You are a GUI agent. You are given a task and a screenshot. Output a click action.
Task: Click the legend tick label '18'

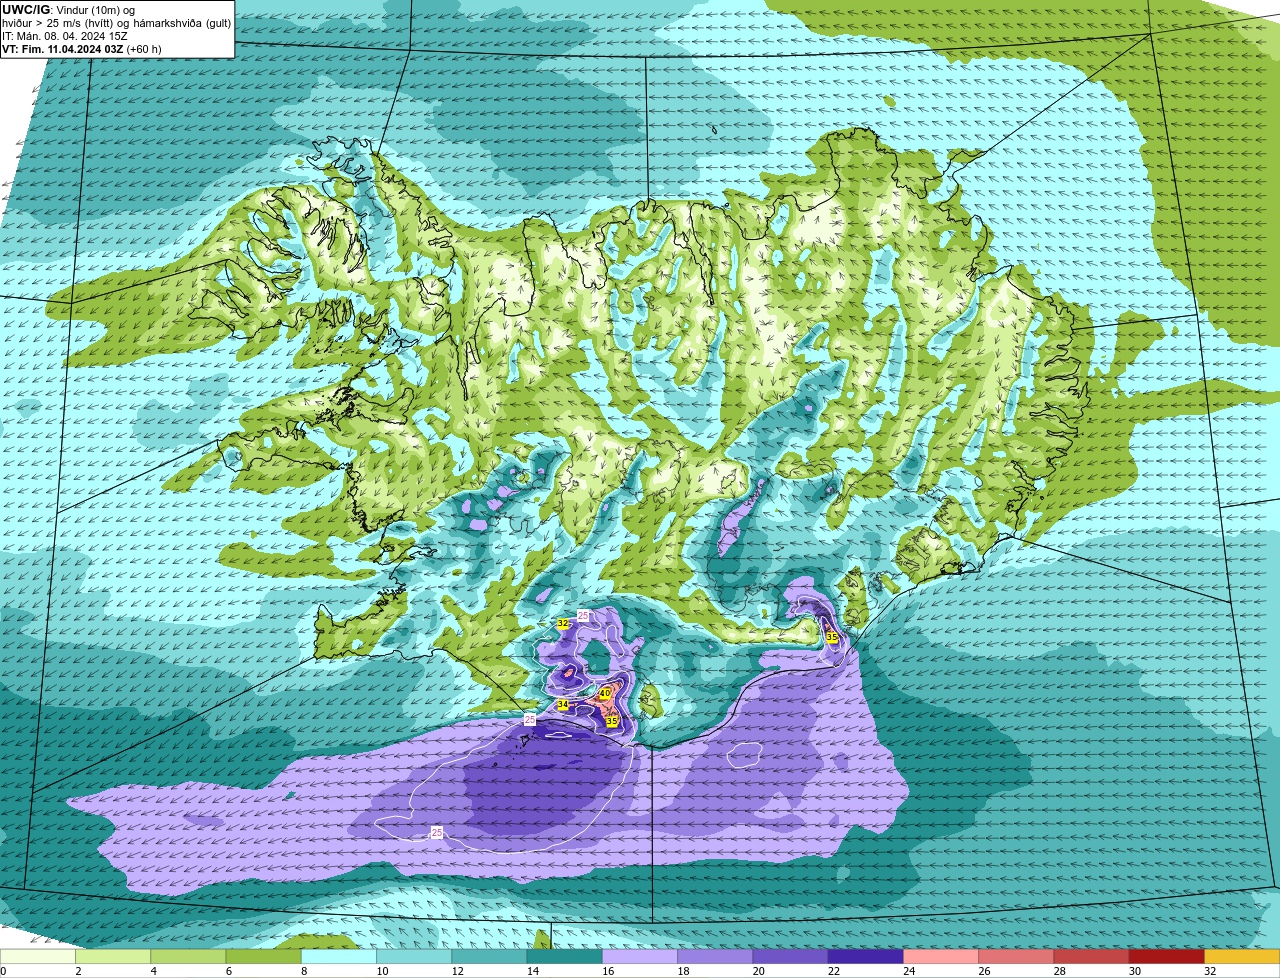tap(684, 971)
